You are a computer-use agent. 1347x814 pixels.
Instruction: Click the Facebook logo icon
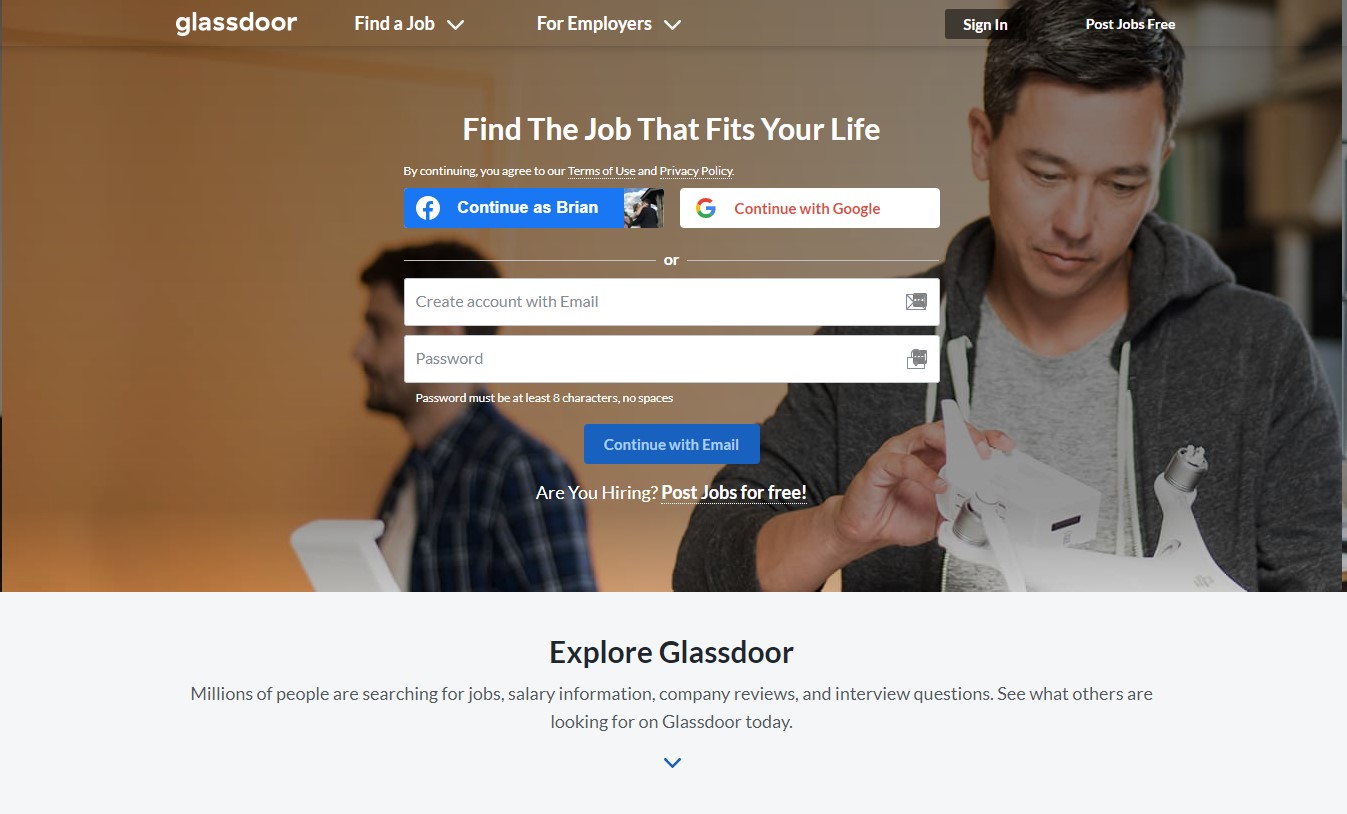point(428,208)
